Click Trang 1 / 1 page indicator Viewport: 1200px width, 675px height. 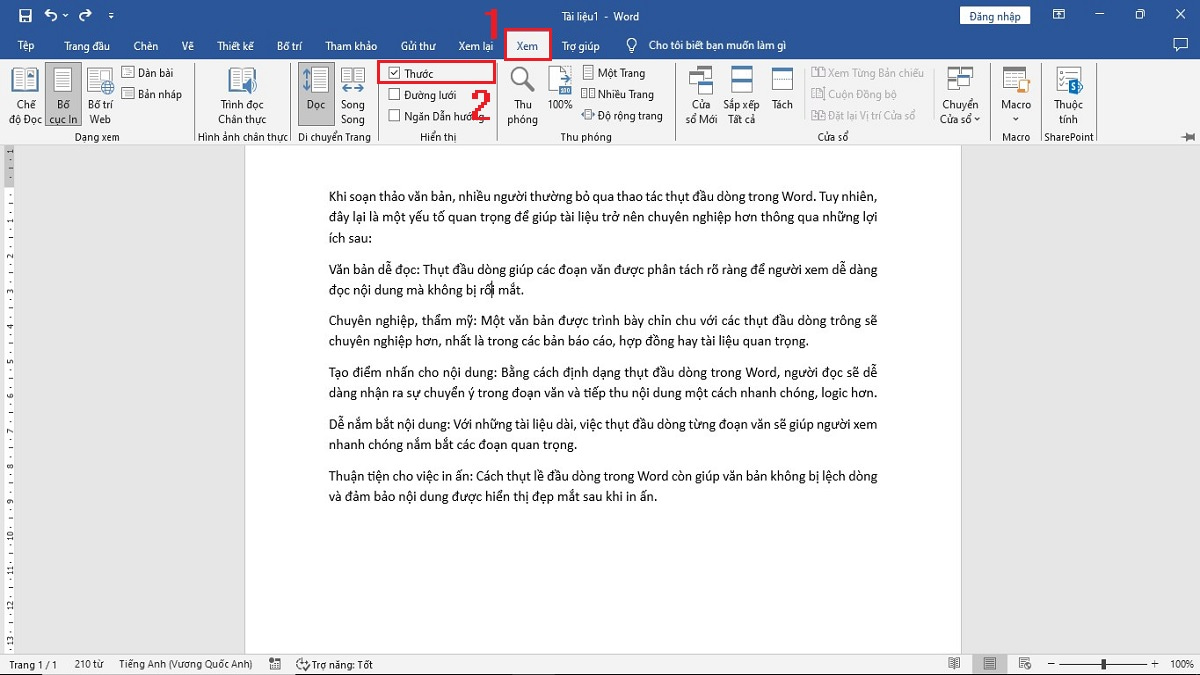click(33, 664)
